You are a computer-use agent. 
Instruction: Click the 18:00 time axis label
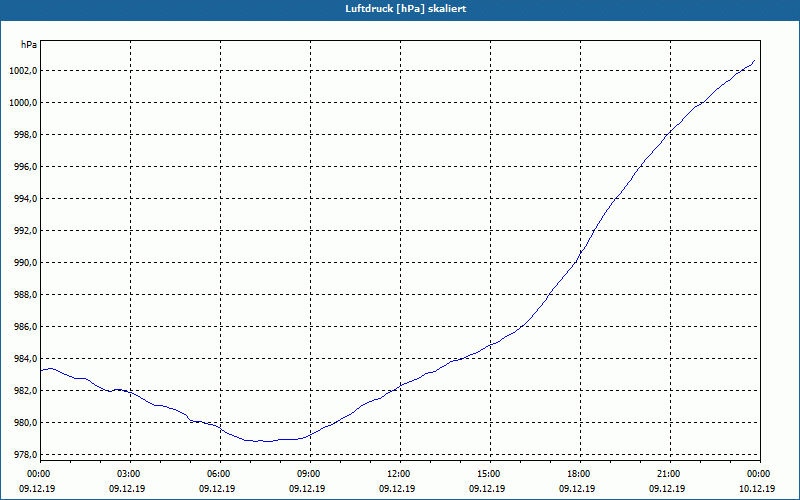pyautogui.click(x=580, y=474)
